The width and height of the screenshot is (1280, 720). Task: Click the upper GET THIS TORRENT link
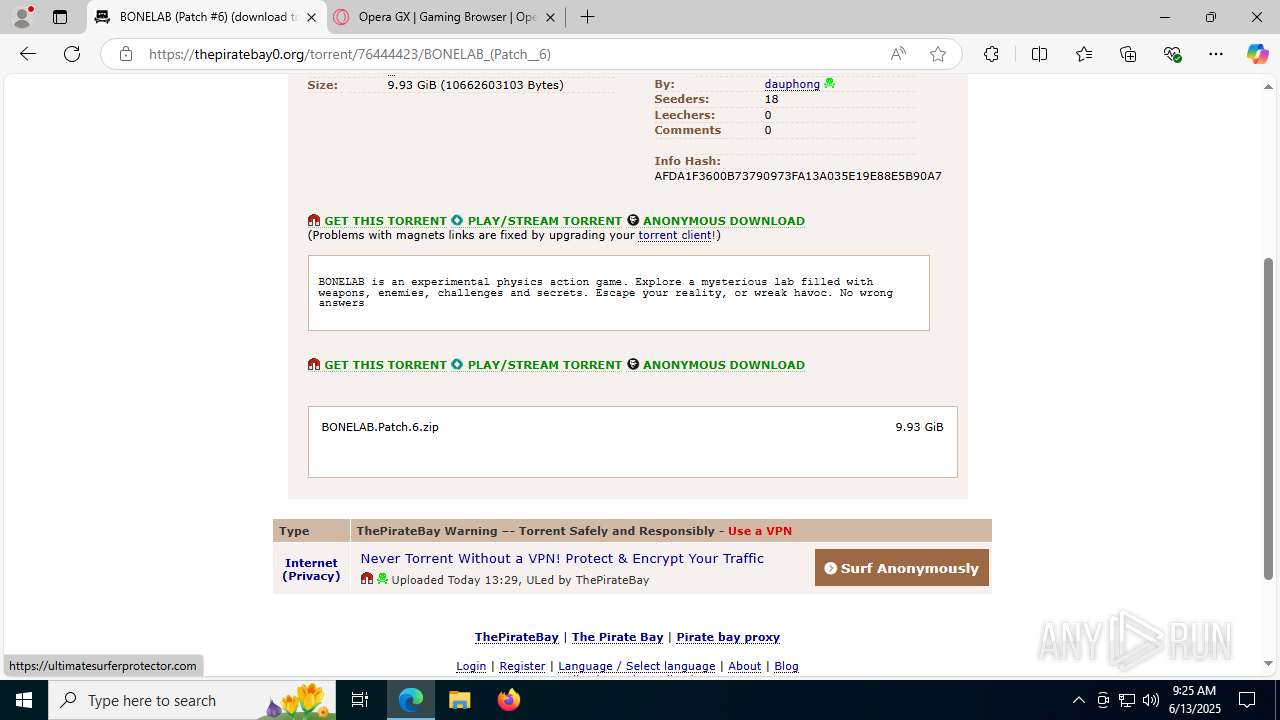pyautogui.click(x=385, y=221)
